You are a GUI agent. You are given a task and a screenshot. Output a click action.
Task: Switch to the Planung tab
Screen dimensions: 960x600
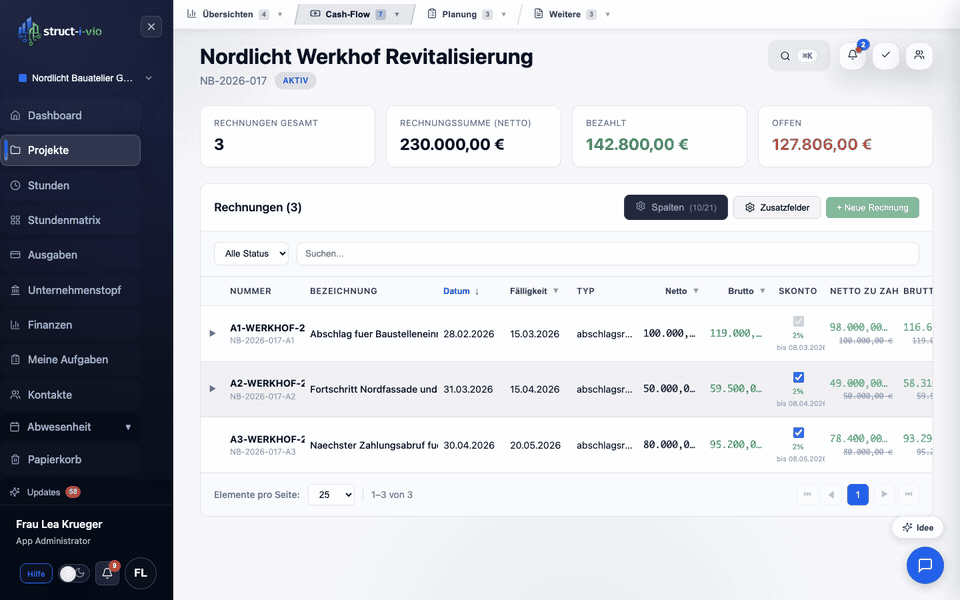(458, 14)
